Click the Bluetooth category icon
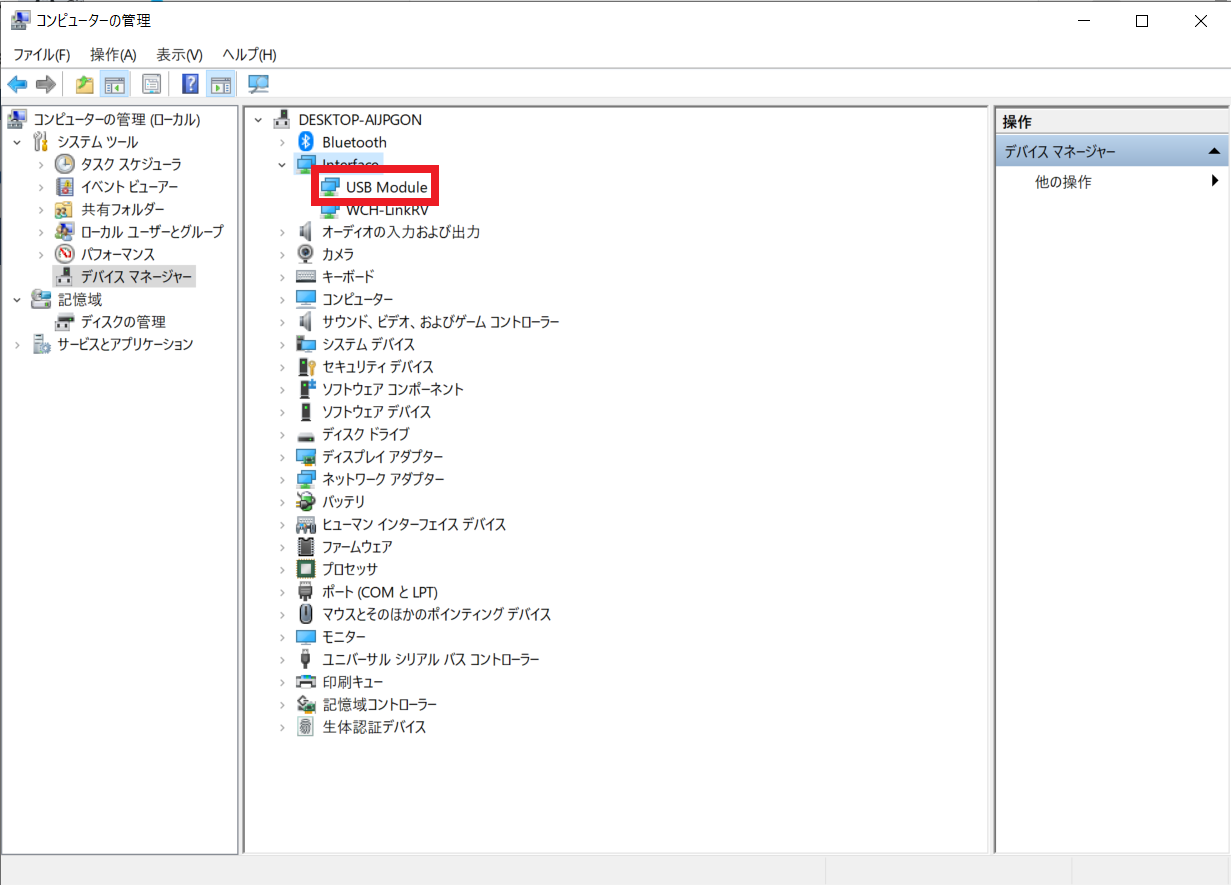This screenshot has width=1231, height=885. point(307,142)
